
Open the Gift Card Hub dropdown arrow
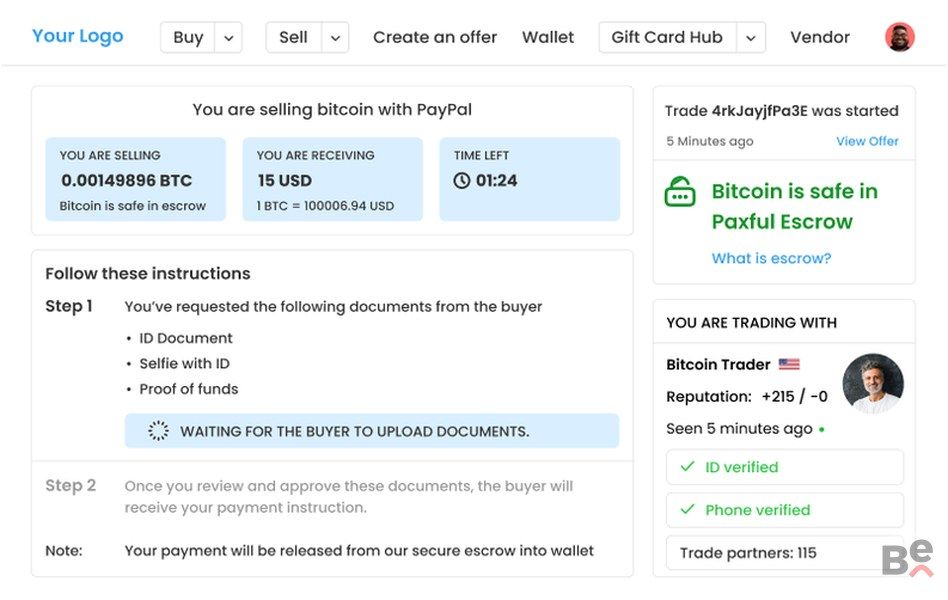(x=750, y=38)
